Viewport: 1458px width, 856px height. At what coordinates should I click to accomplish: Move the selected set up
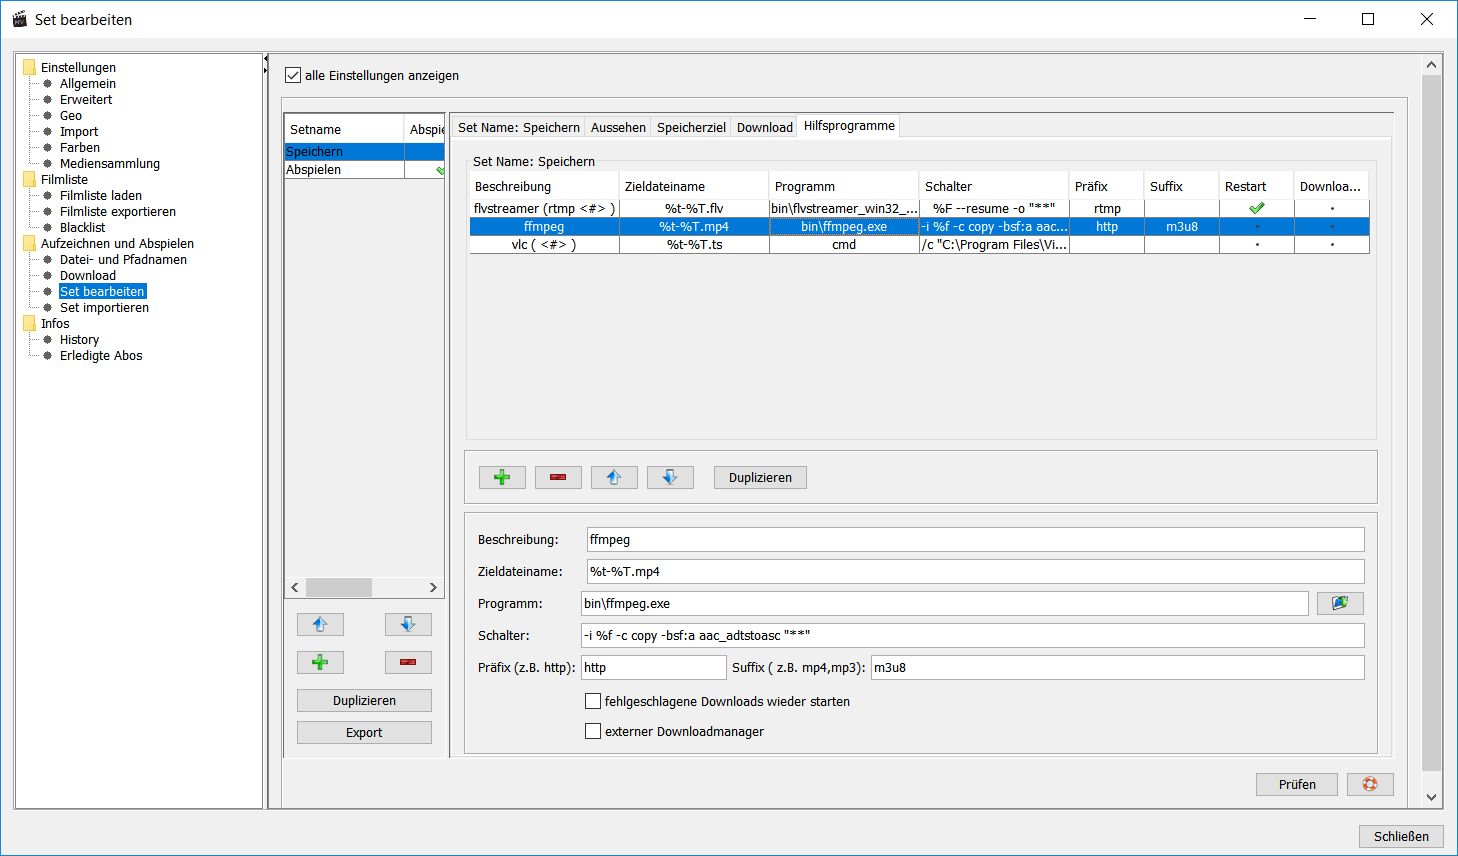(x=320, y=624)
